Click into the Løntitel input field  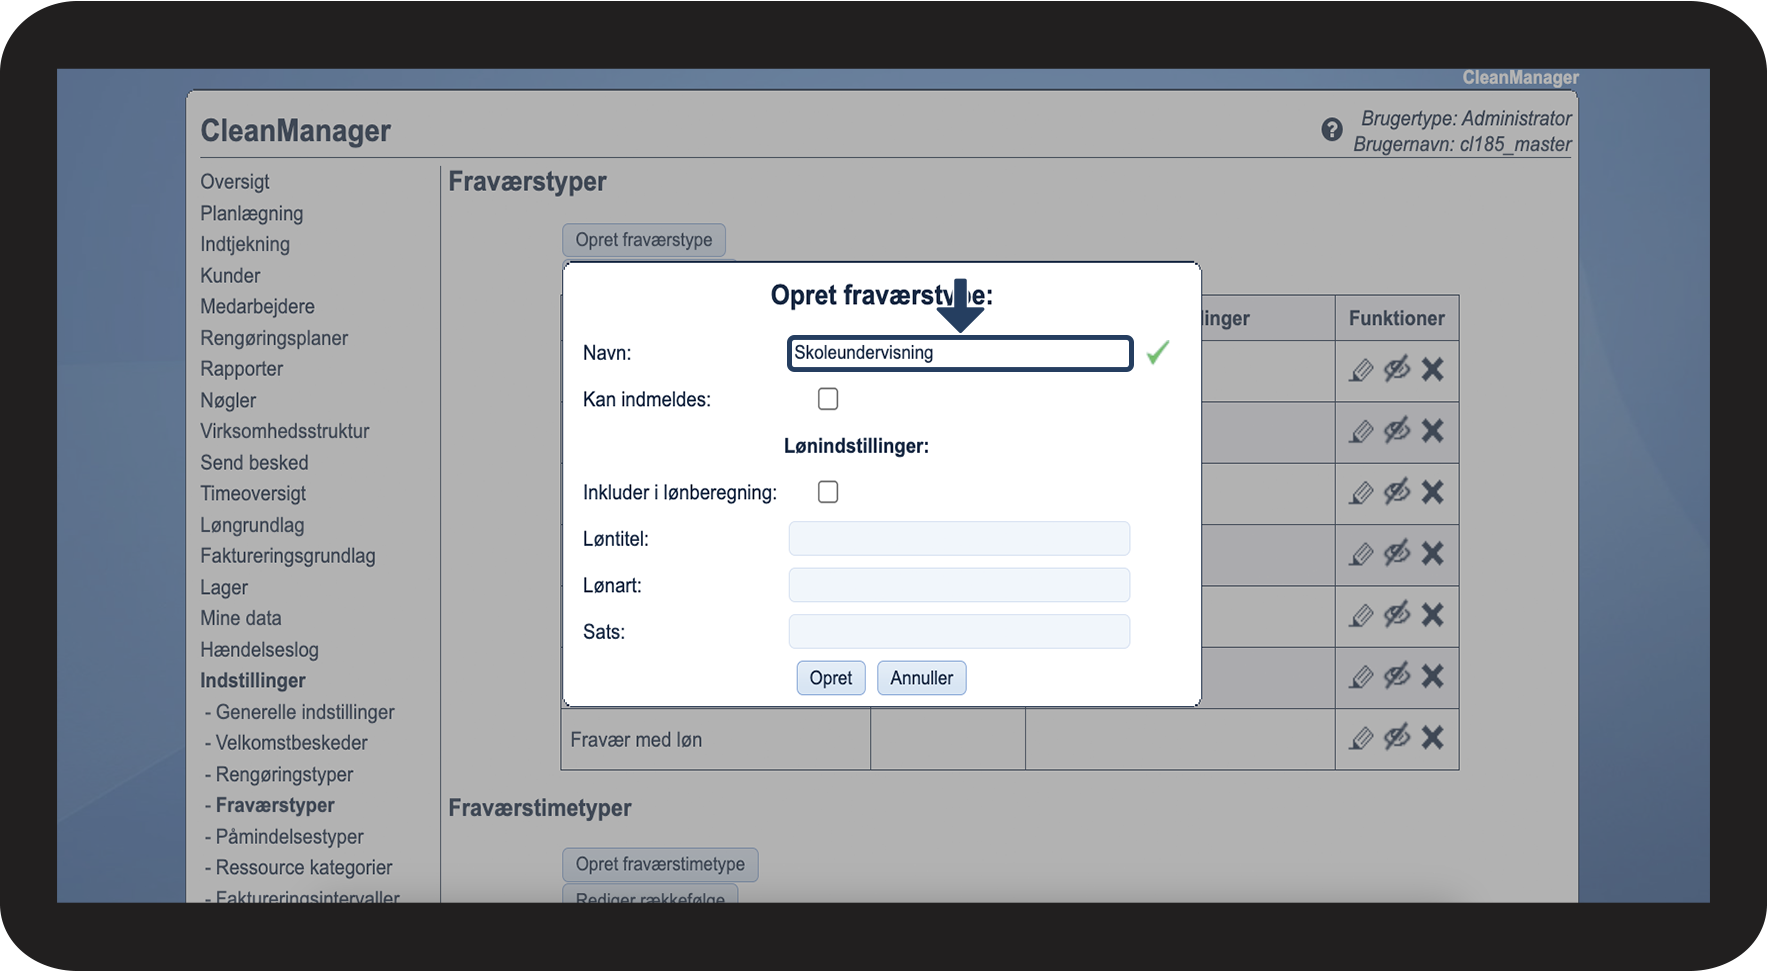[959, 538]
